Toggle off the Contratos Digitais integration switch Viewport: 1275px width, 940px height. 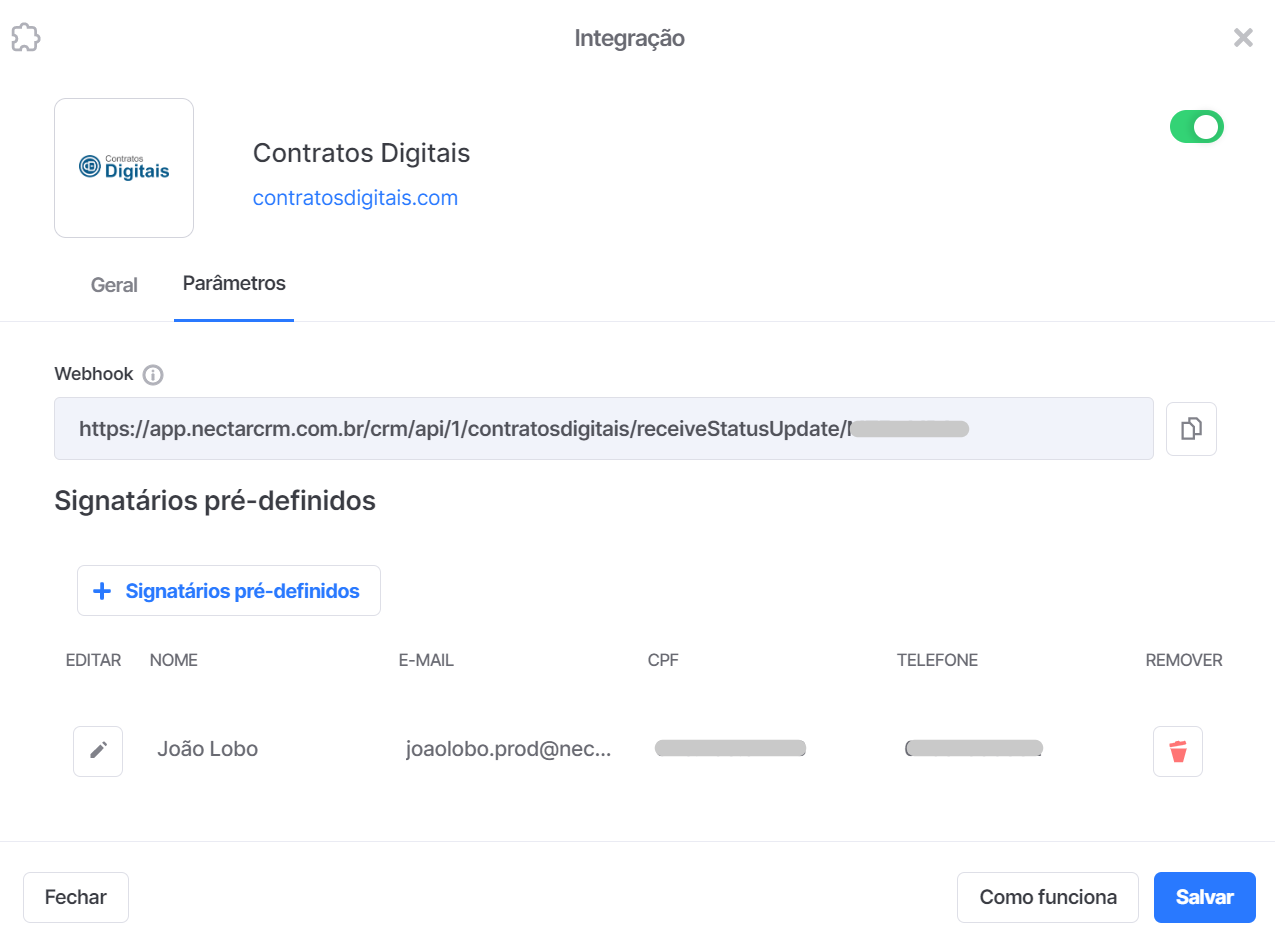coord(1197,127)
